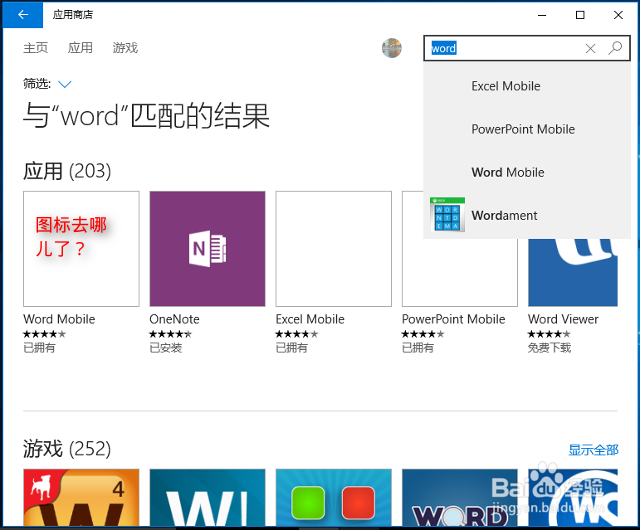
Task: Close the 应用商店 window
Action: pos(618,15)
